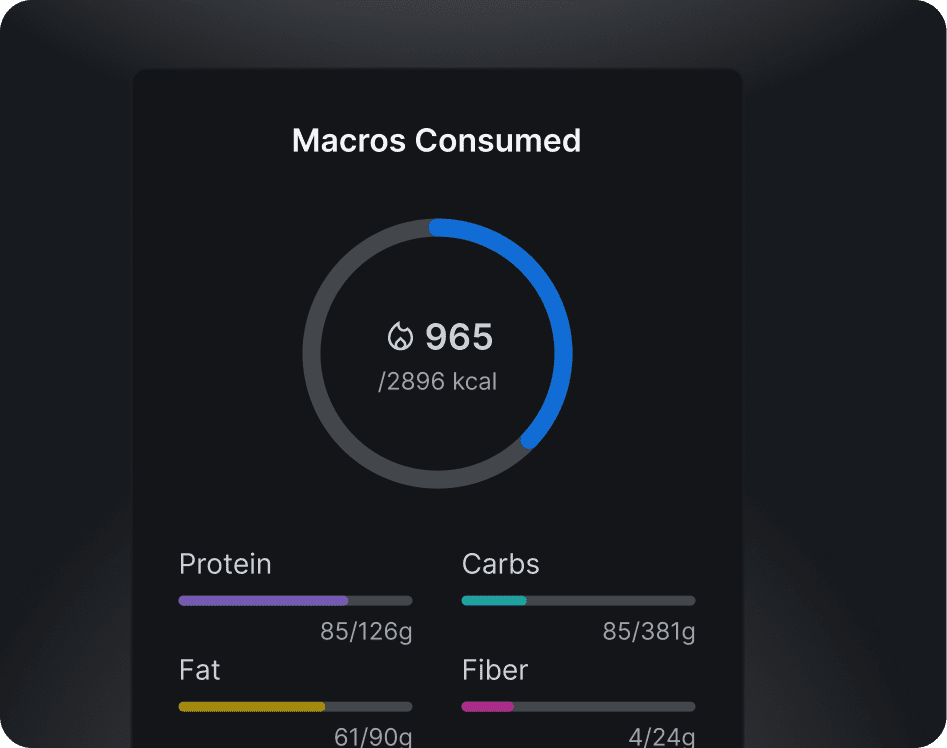The width and height of the screenshot is (947, 748).
Task: Click the unfilled gray part of Fiber bar
Action: tap(604, 707)
